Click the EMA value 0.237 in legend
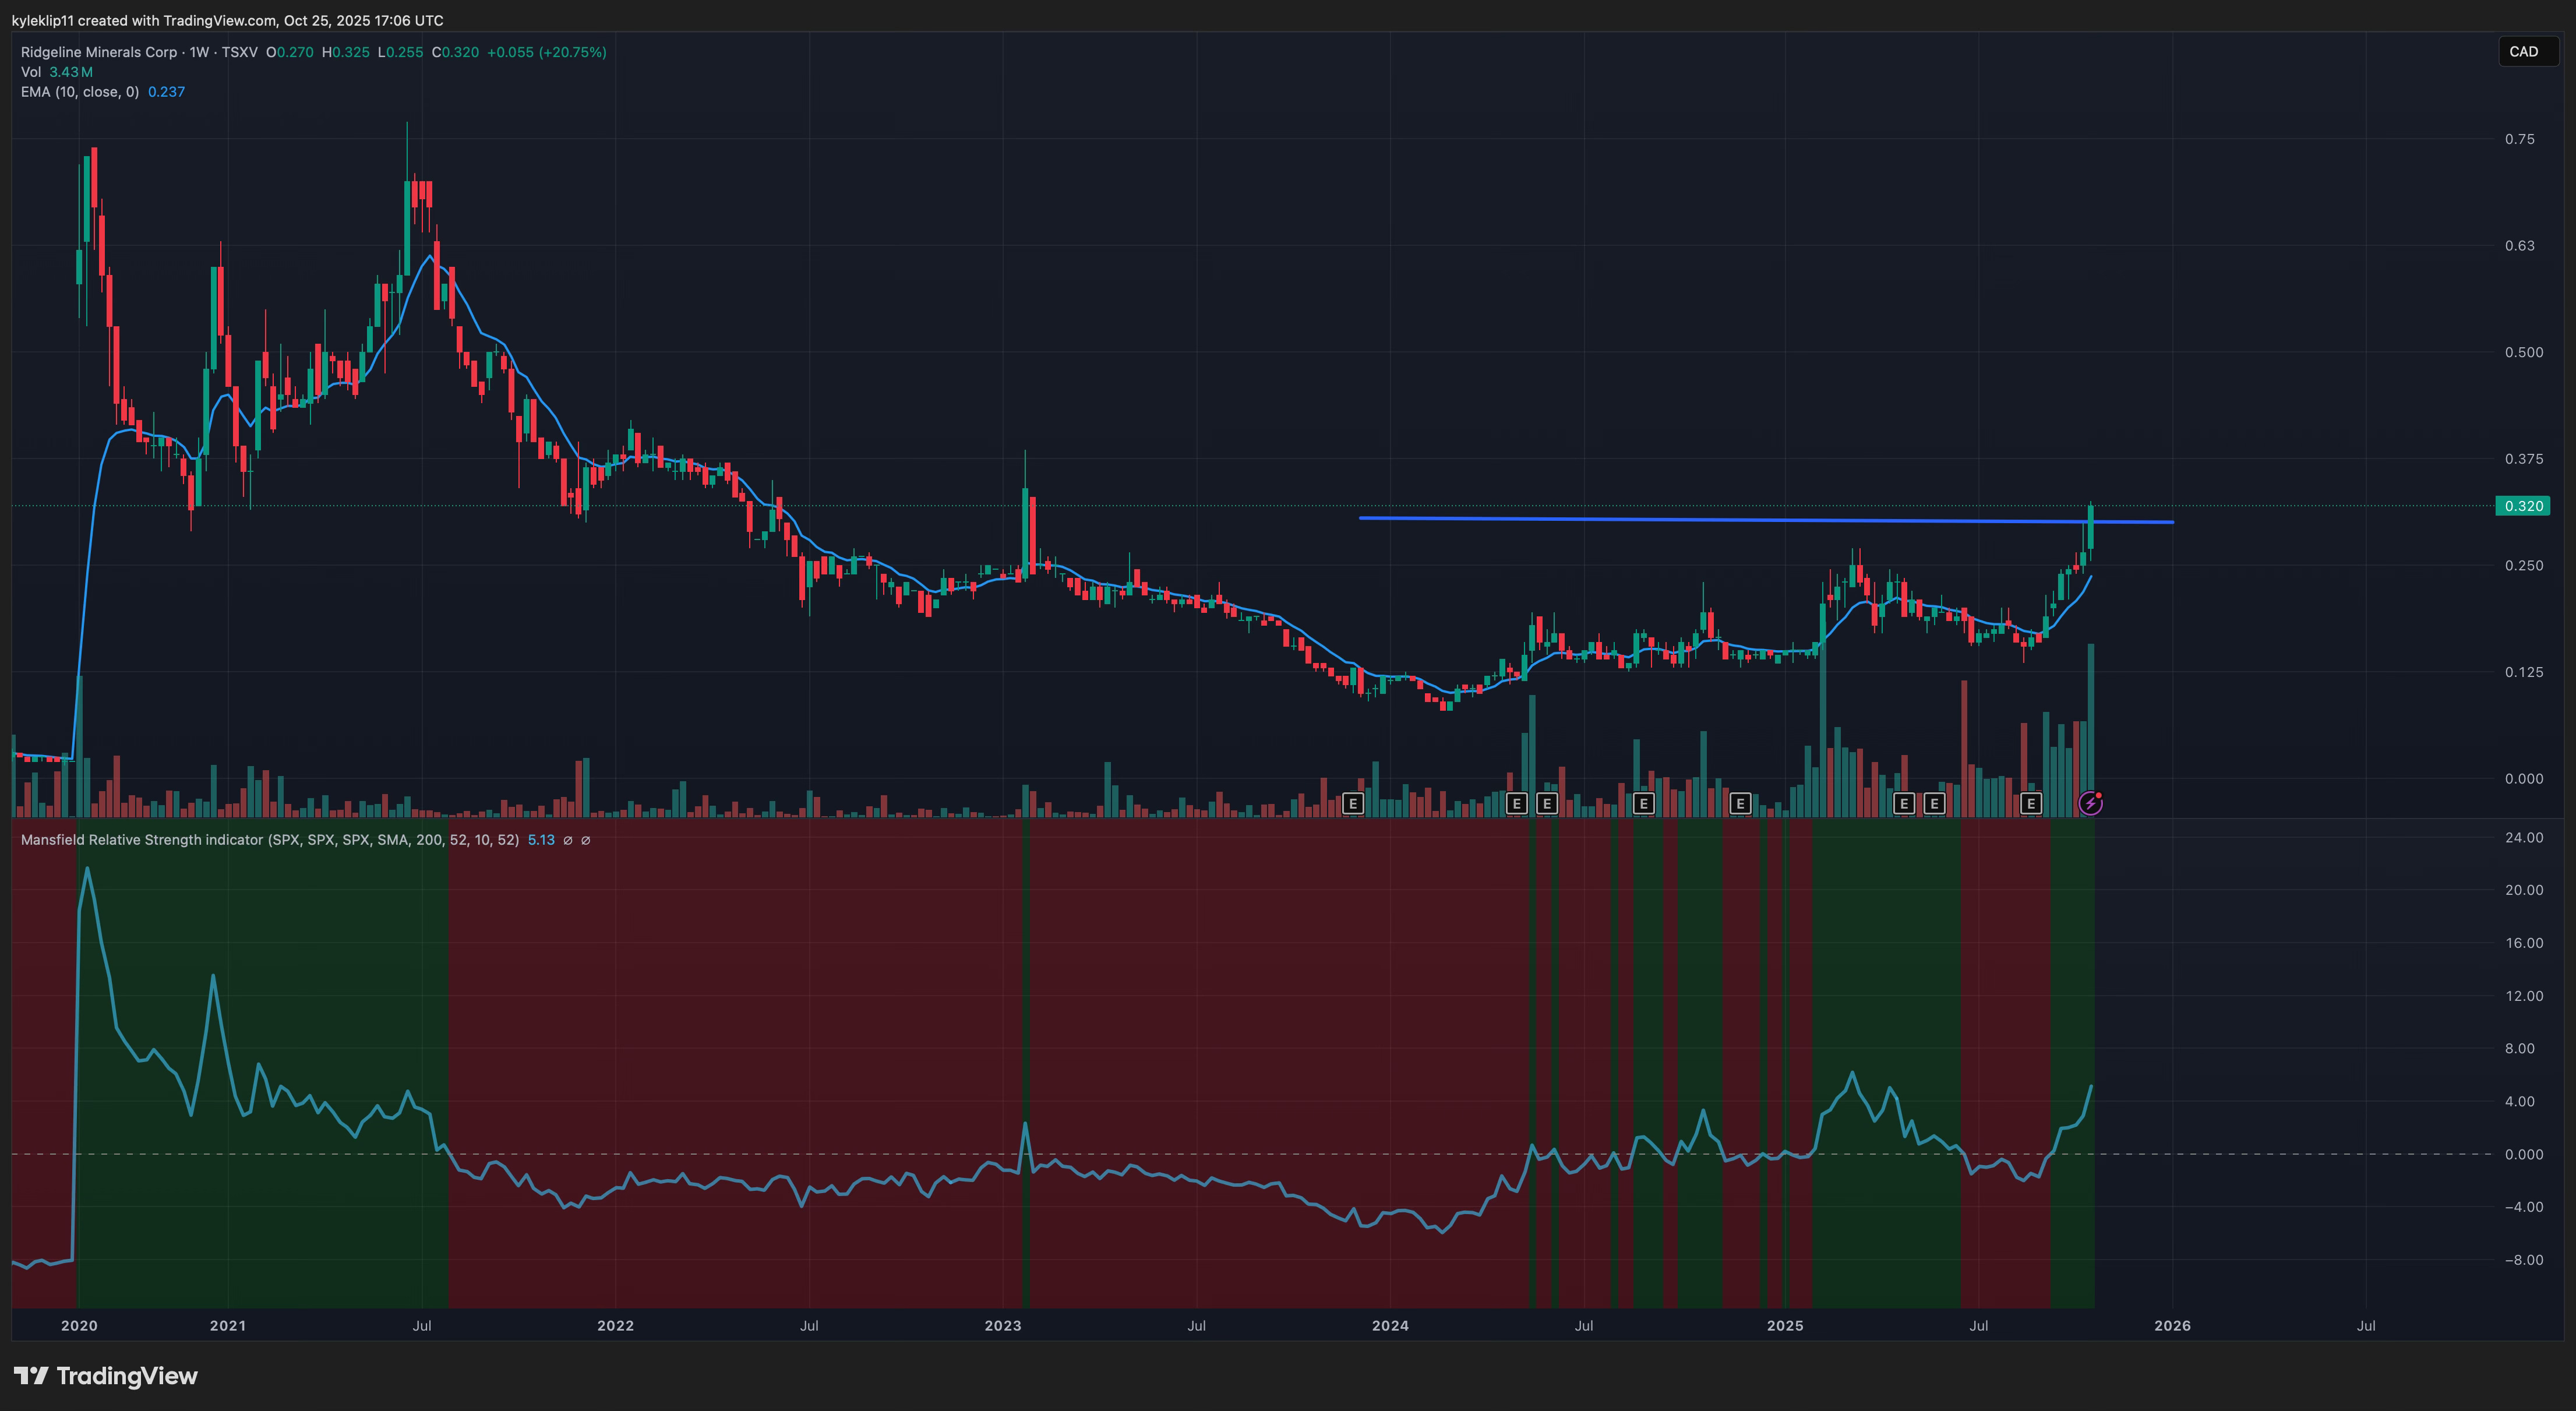This screenshot has height=1411, width=2576. click(166, 92)
